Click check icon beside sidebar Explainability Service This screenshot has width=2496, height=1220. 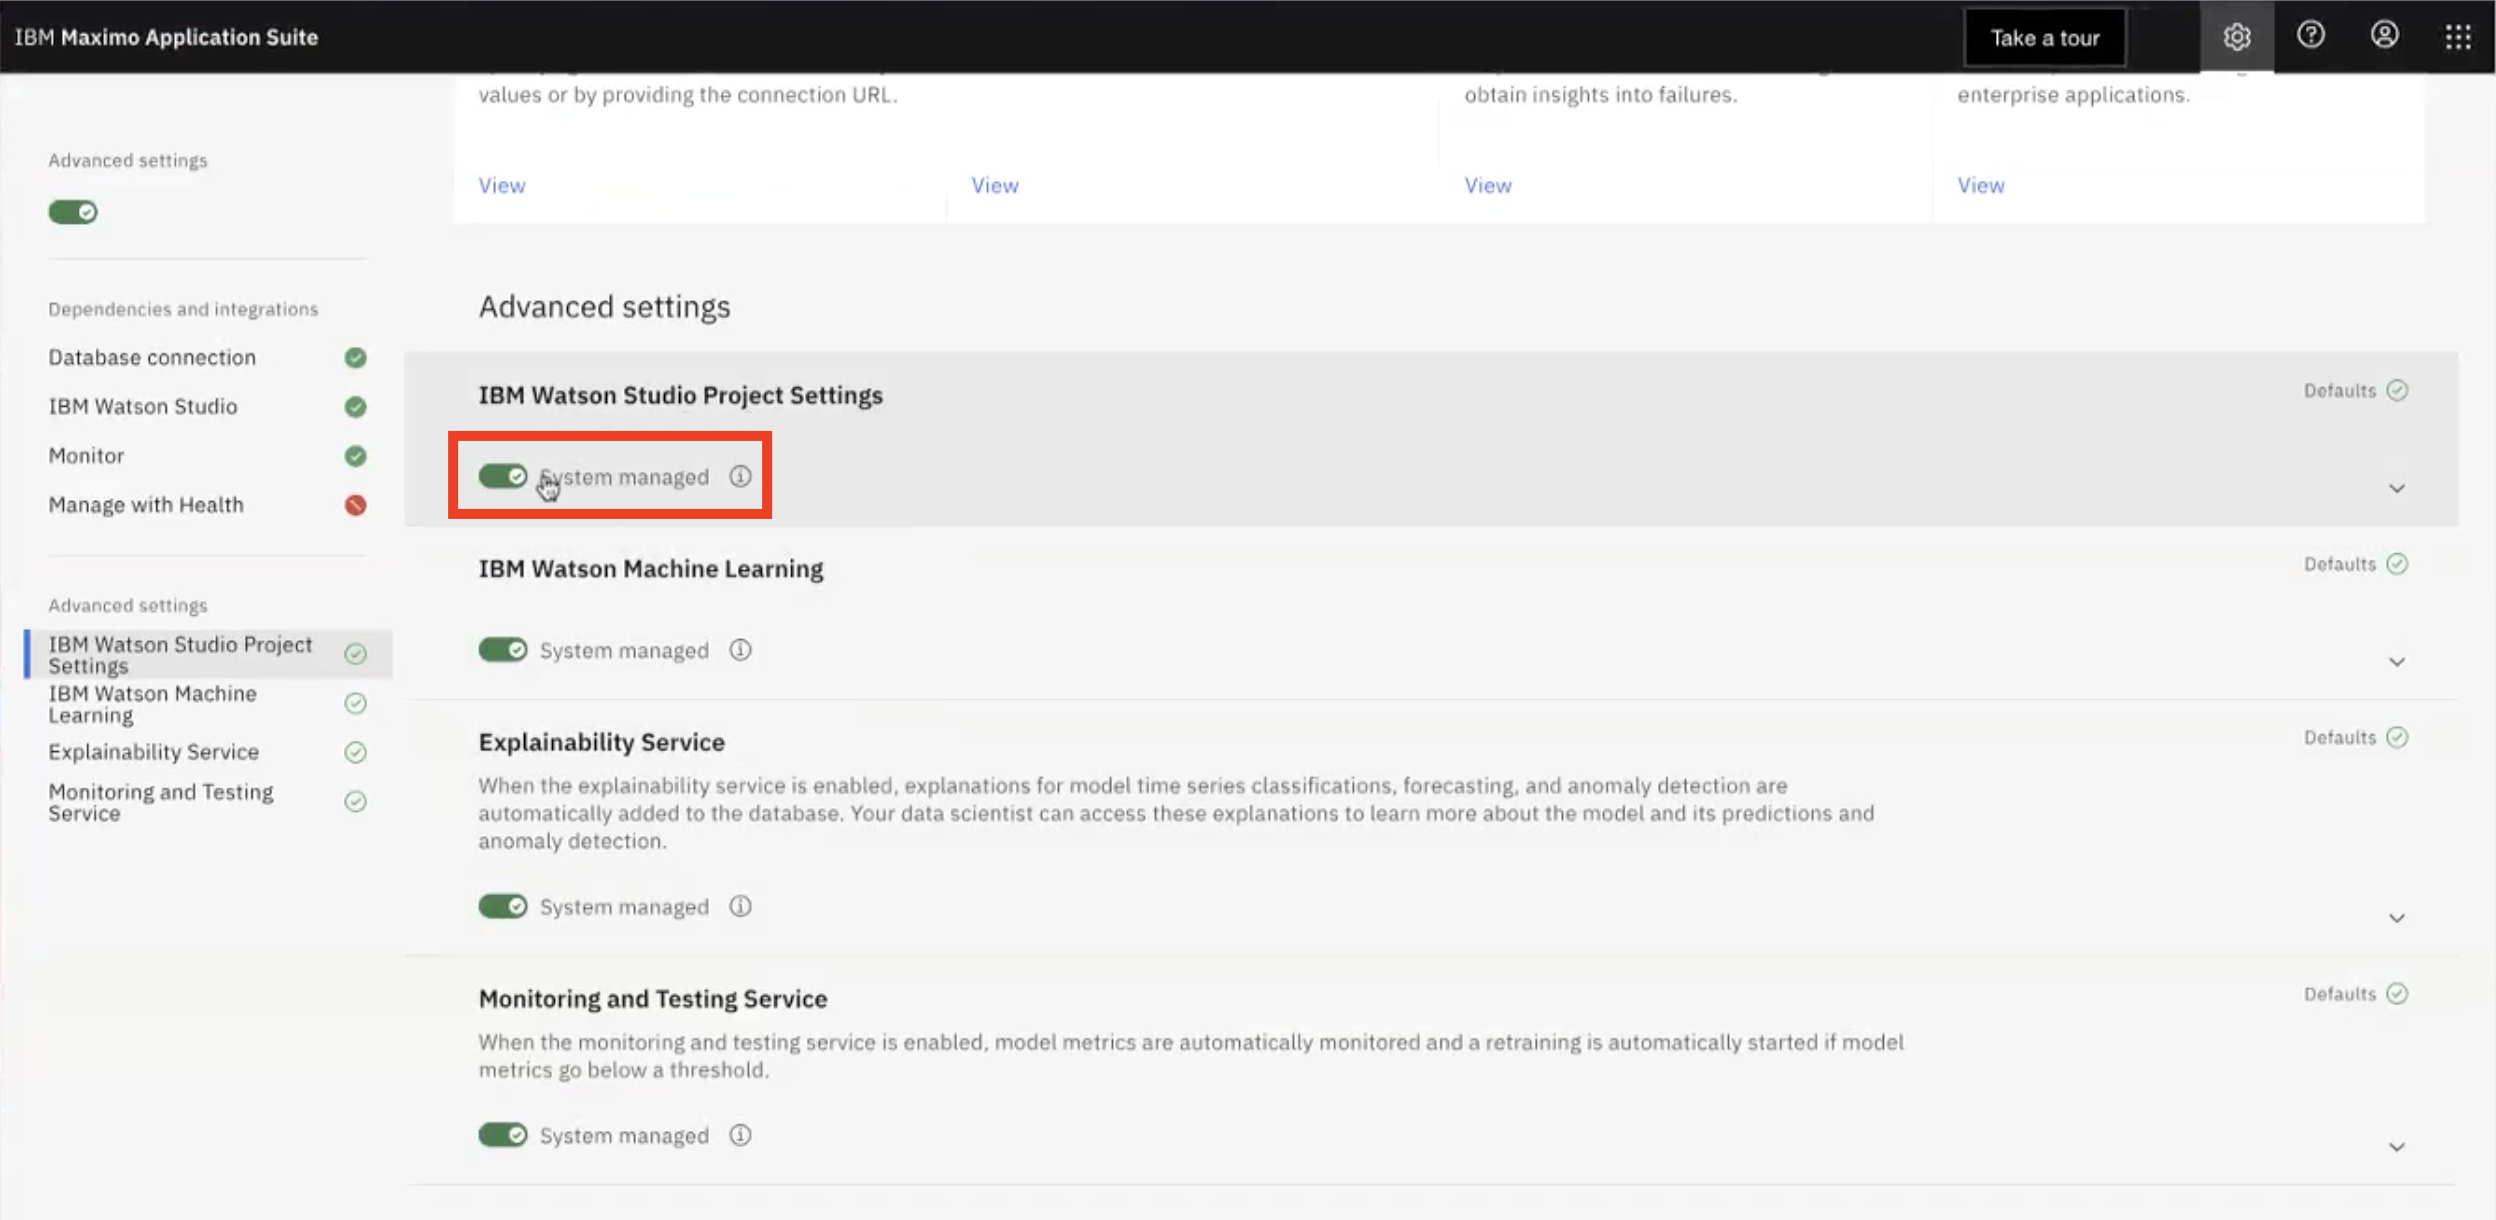pos(355,752)
